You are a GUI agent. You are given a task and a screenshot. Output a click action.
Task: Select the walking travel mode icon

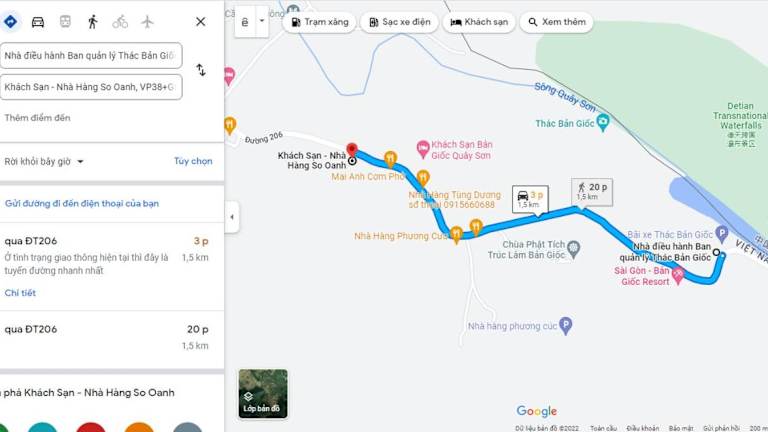[x=93, y=22]
